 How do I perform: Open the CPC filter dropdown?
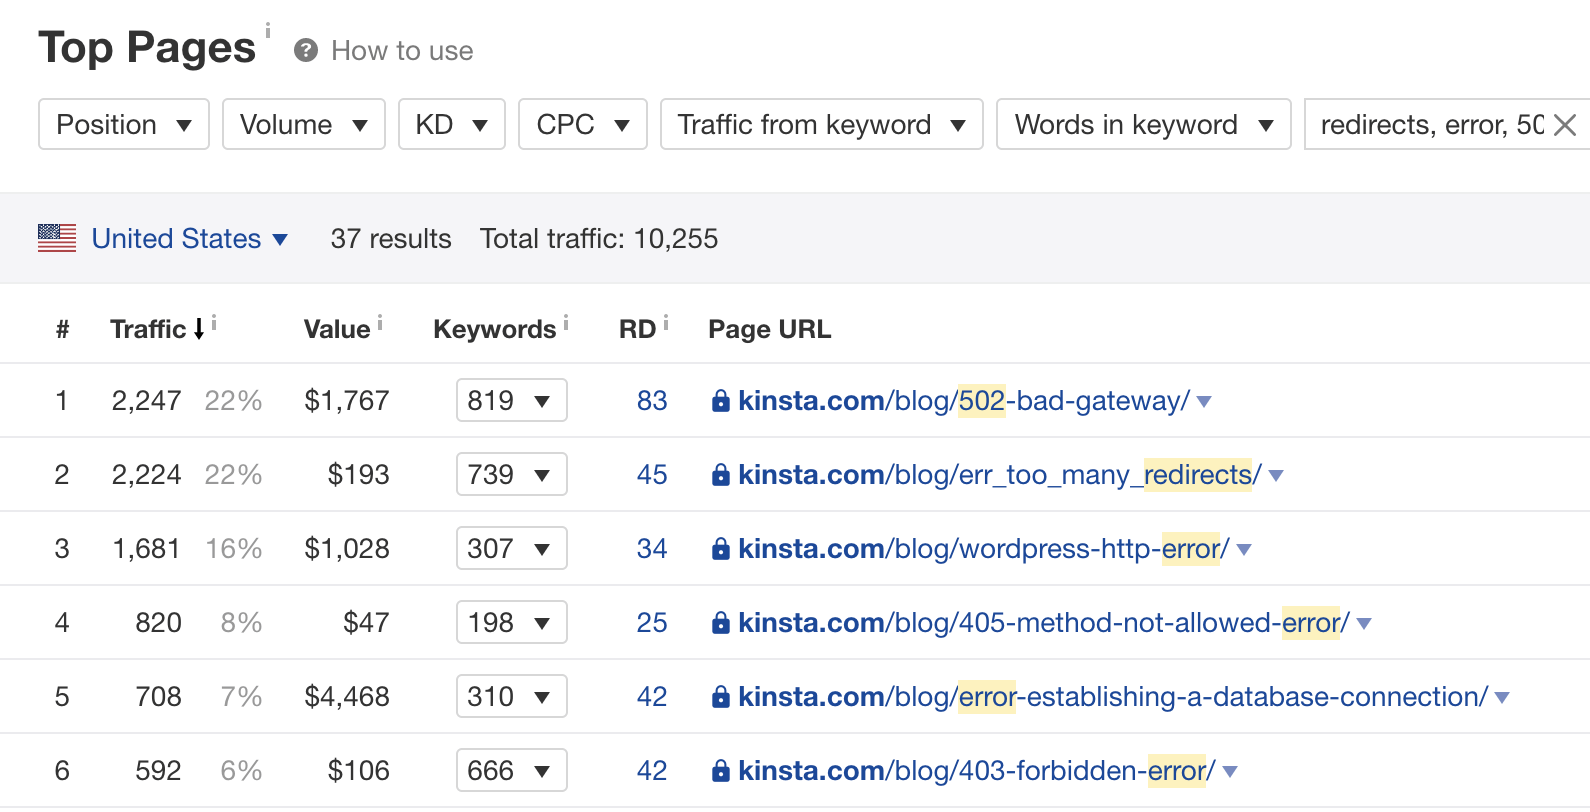pos(583,124)
